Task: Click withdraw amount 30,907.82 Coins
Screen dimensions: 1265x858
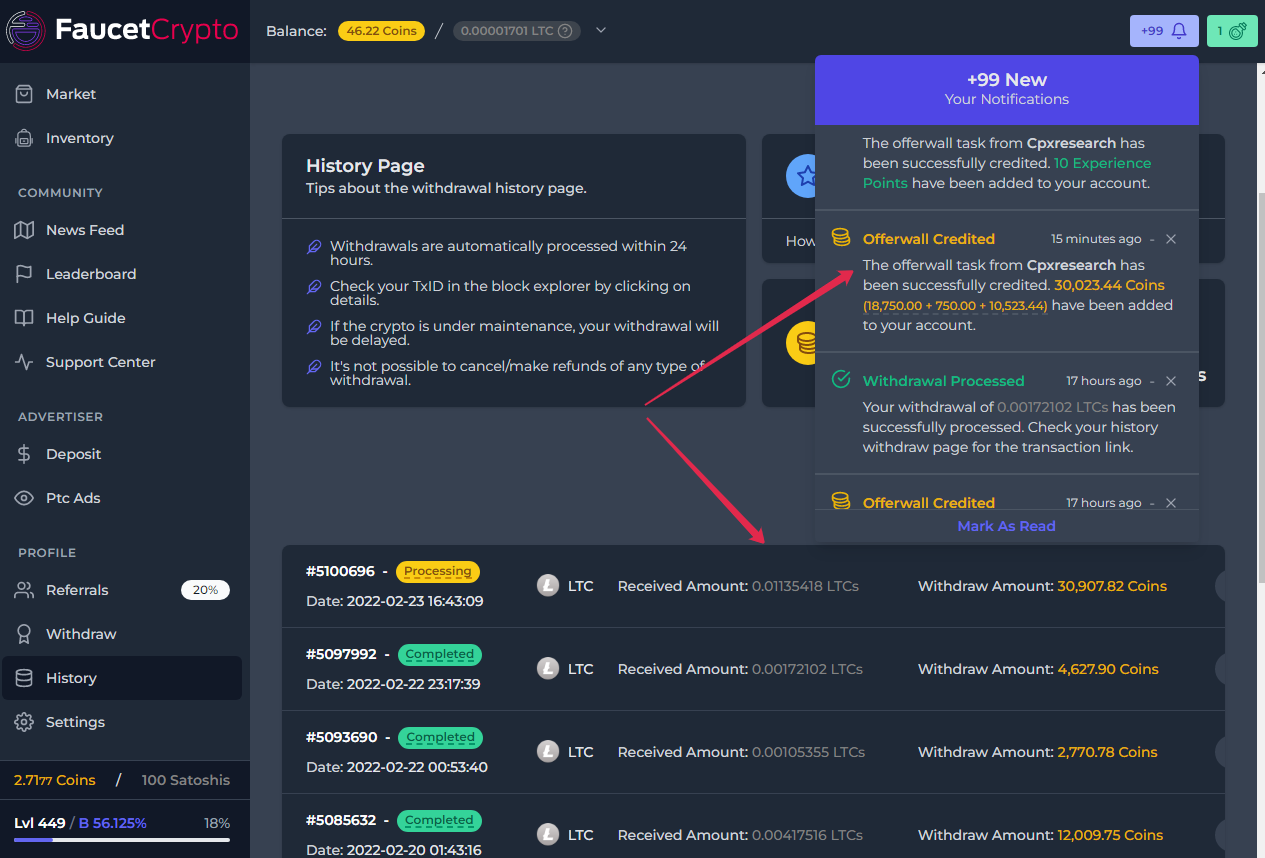Action: tap(1112, 586)
